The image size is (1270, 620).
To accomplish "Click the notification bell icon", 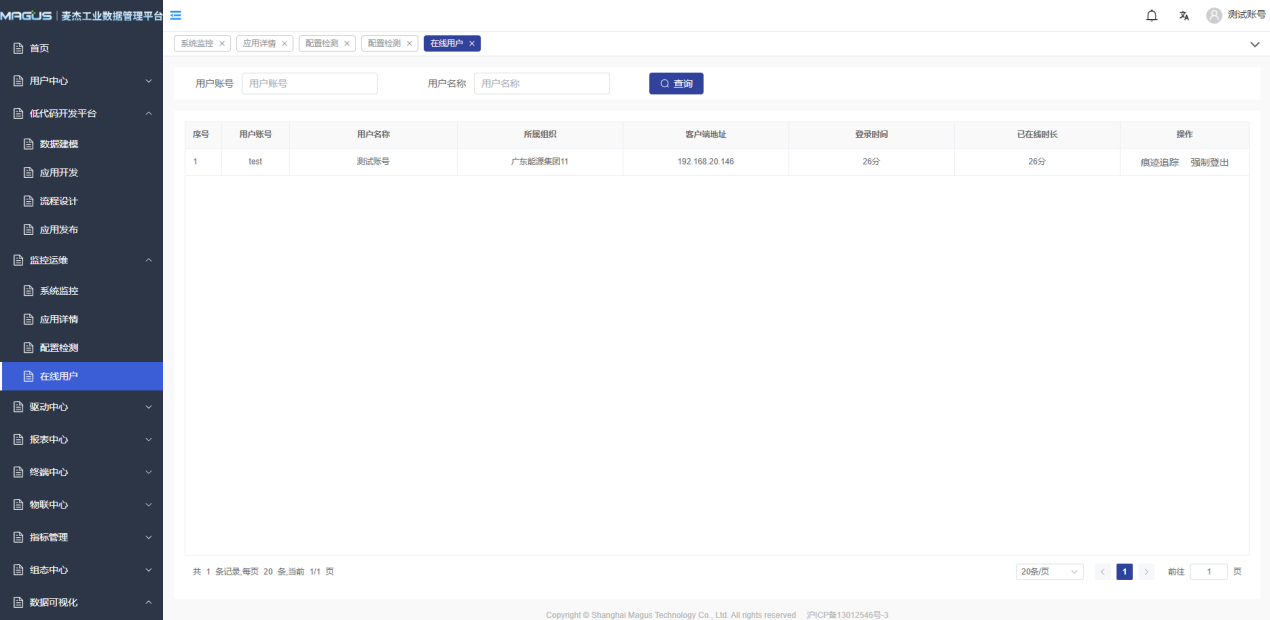I will pos(1151,15).
